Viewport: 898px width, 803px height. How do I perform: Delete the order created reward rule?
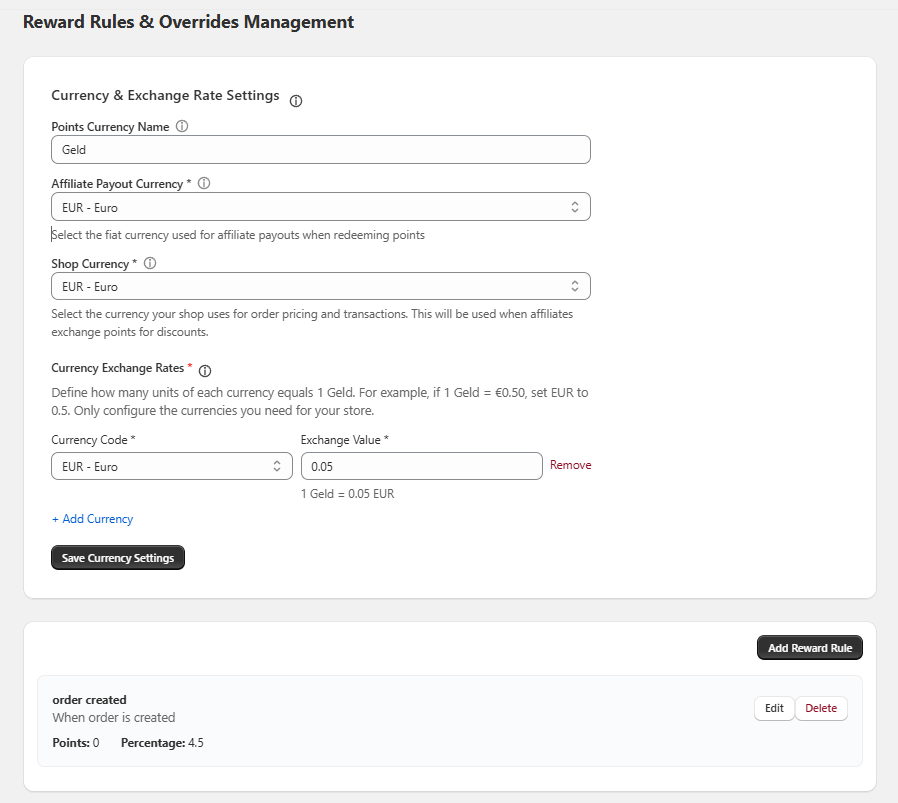click(821, 708)
